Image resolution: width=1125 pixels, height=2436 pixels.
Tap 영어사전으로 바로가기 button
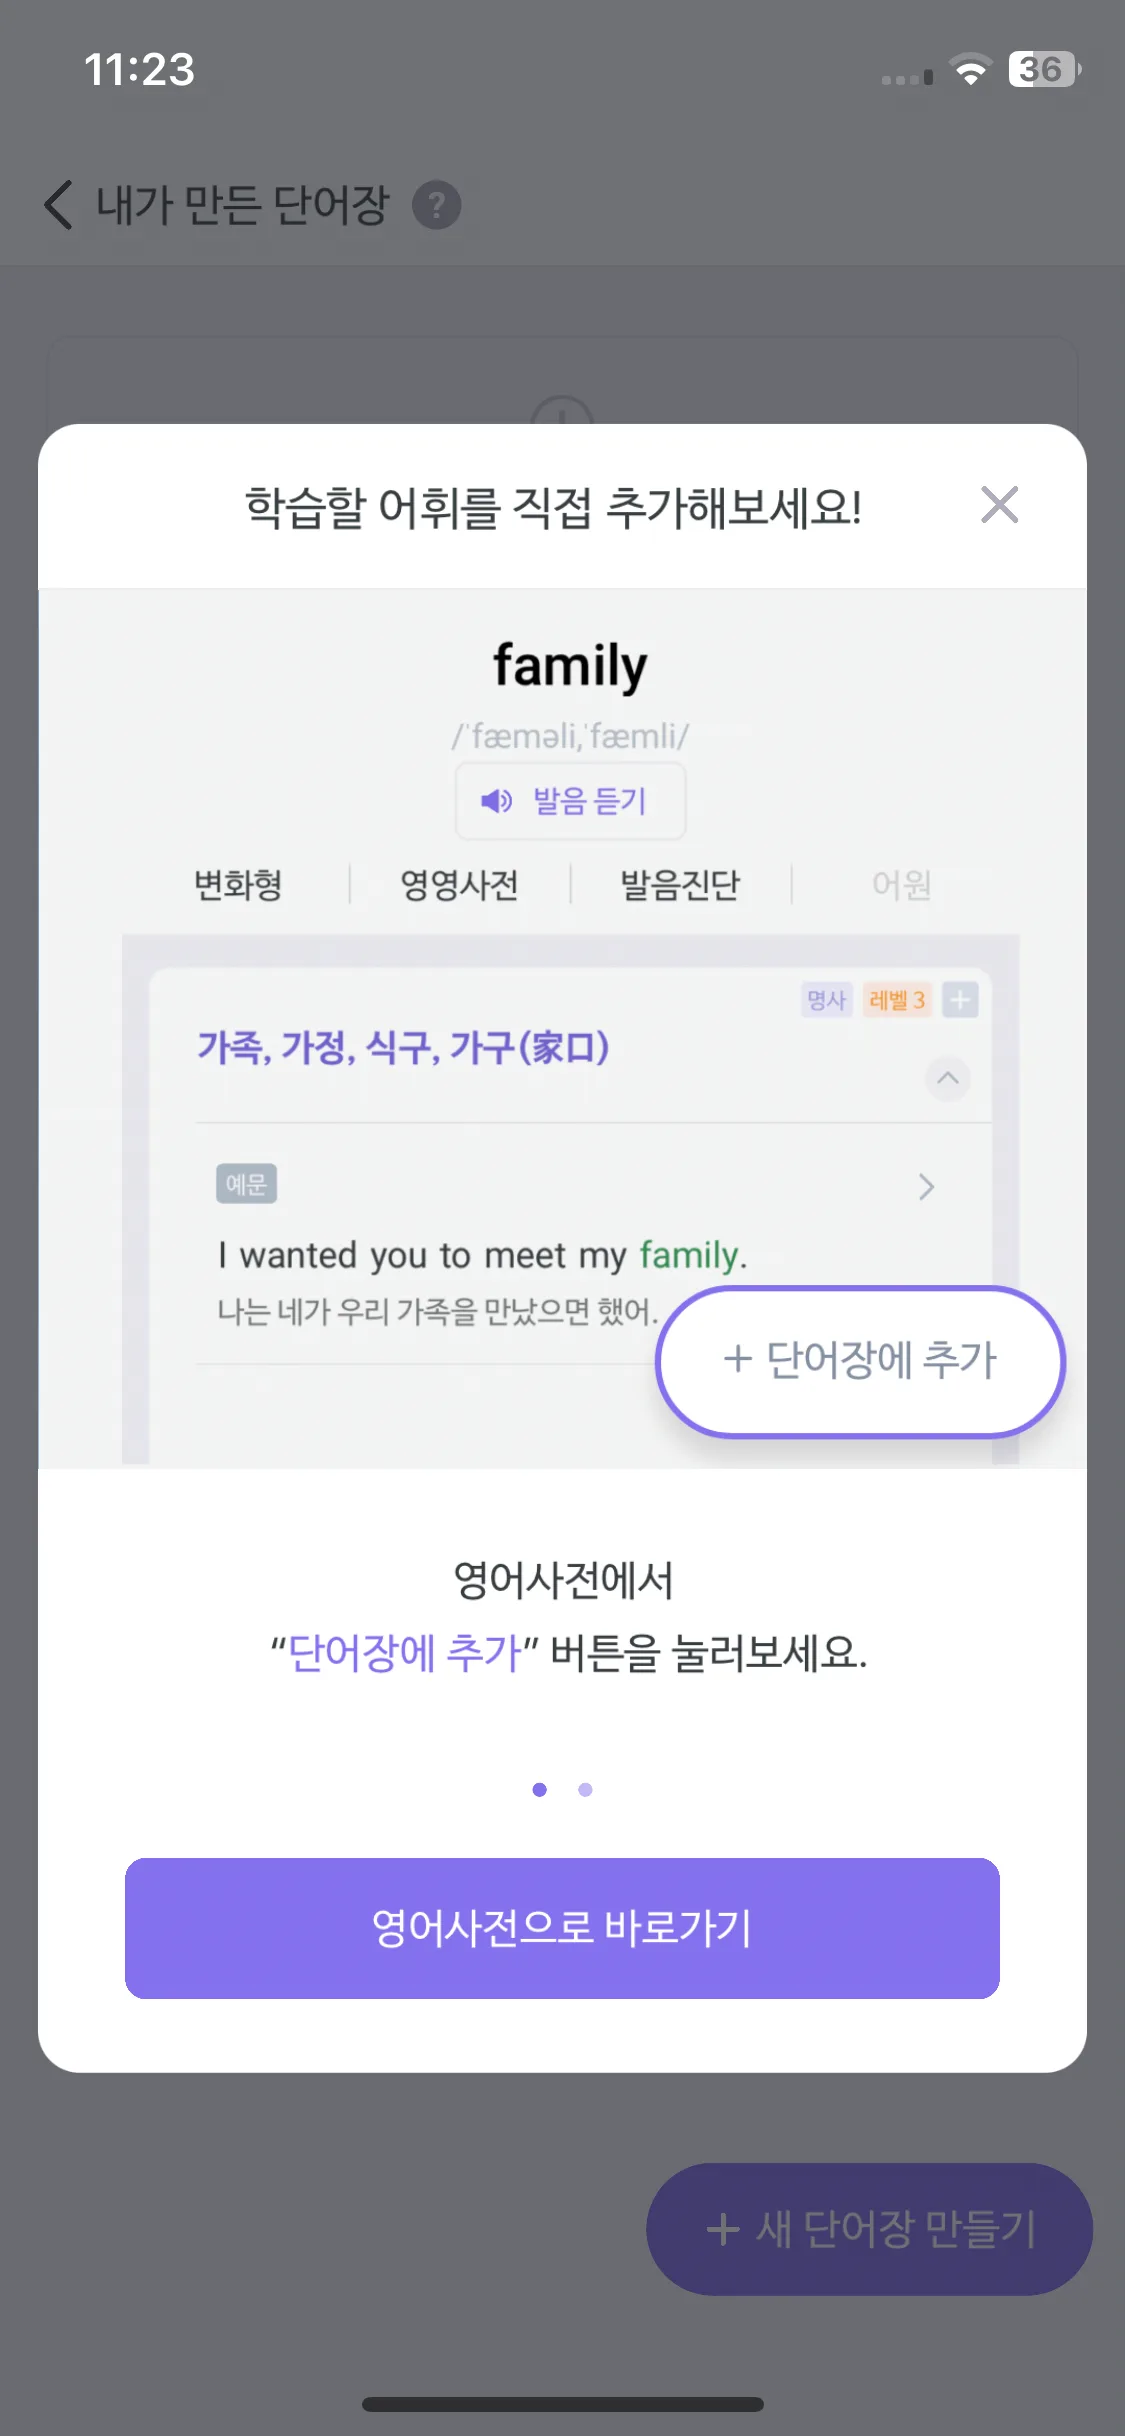(562, 1928)
